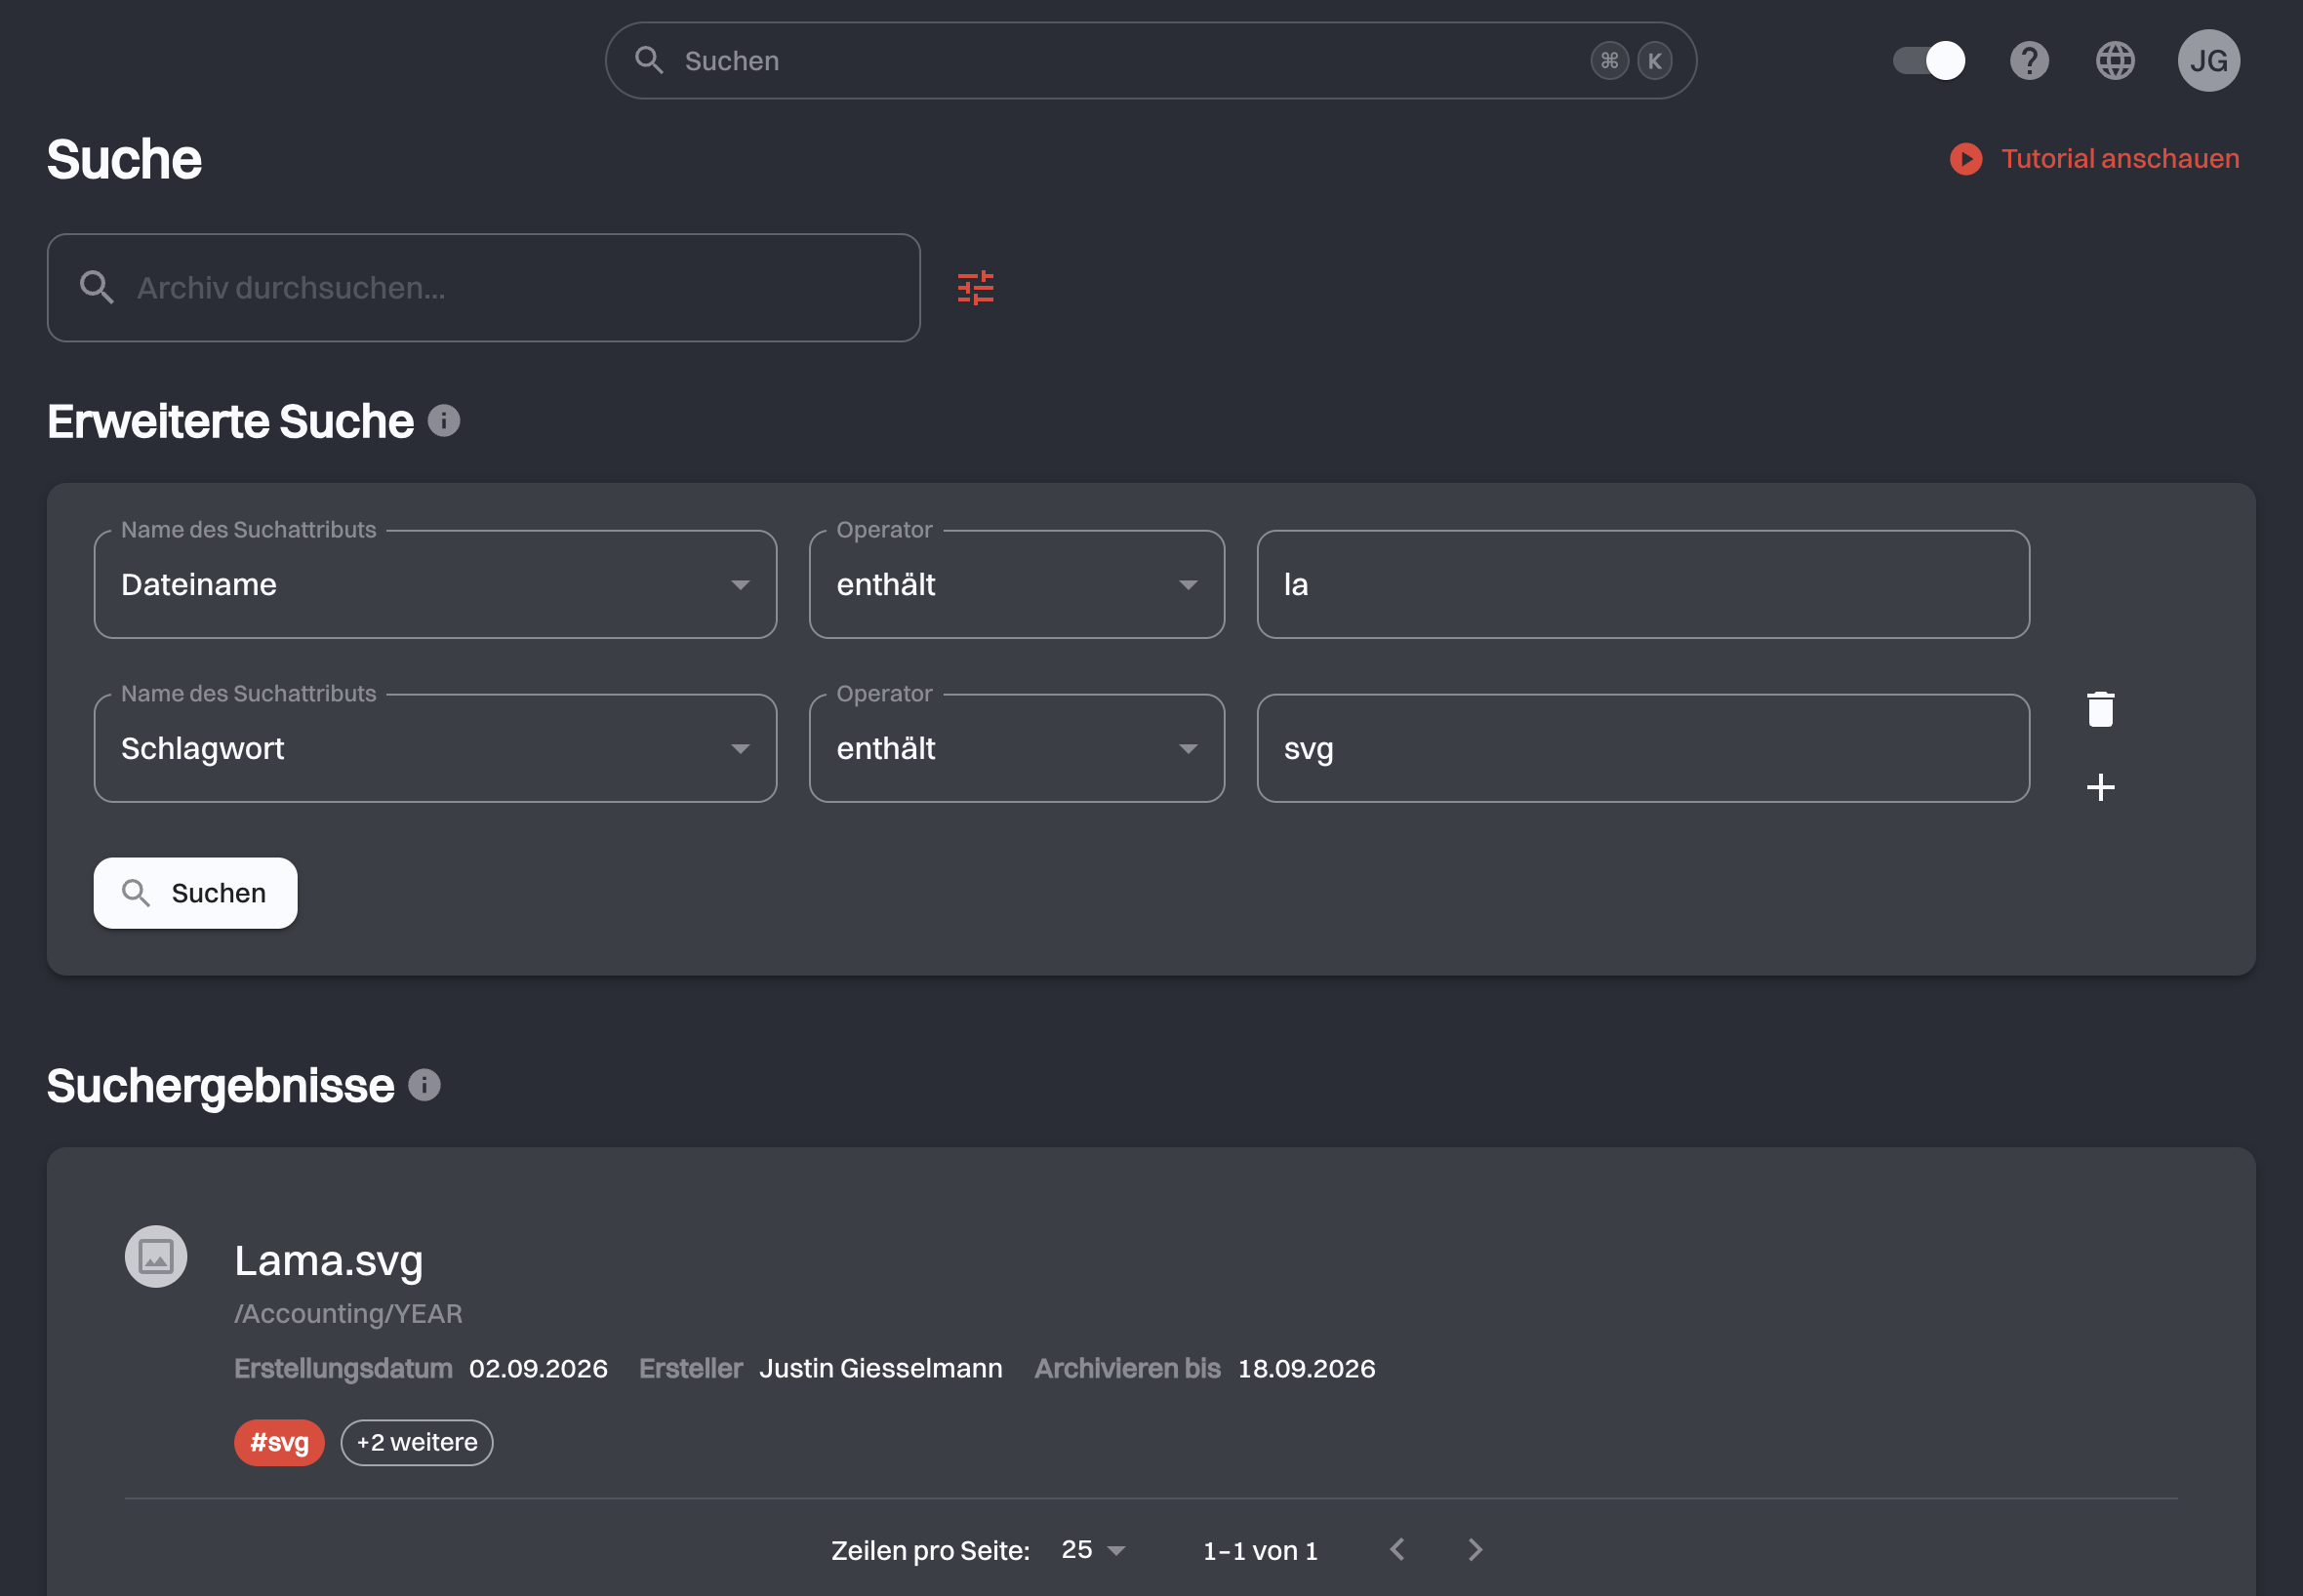Click the 1–1 von 1 pagination text
This screenshot has height=1596, width=2303.
coord(1260,1550)
